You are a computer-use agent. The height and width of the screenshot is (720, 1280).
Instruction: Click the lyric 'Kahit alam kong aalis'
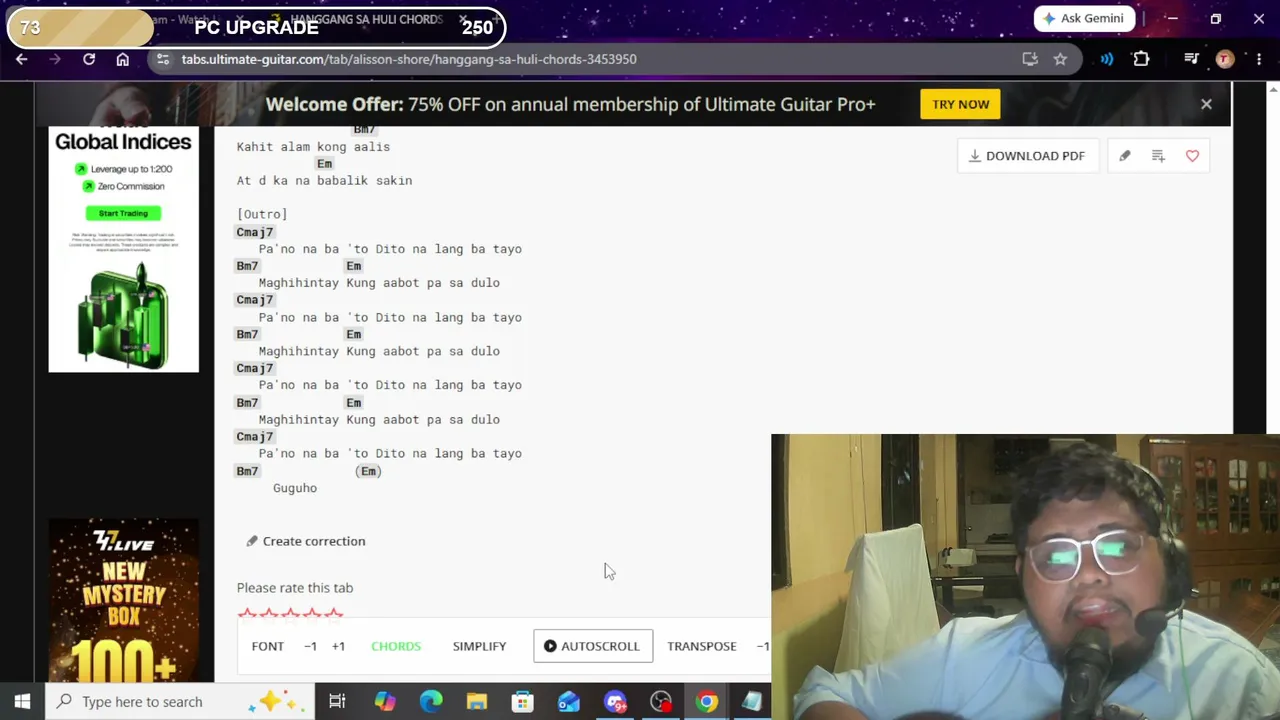point(313,147)
